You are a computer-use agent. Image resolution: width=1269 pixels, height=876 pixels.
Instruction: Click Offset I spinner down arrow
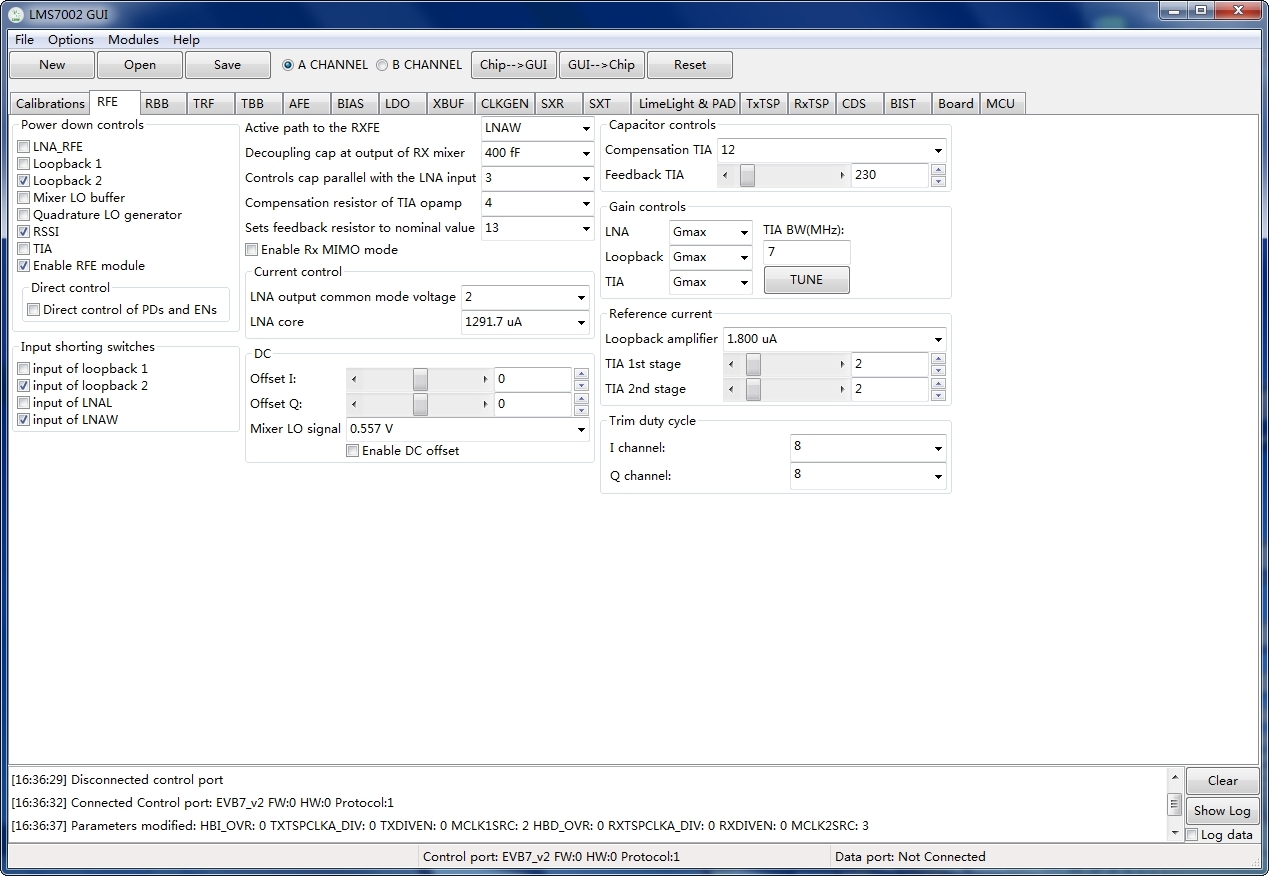pos(581,386)
